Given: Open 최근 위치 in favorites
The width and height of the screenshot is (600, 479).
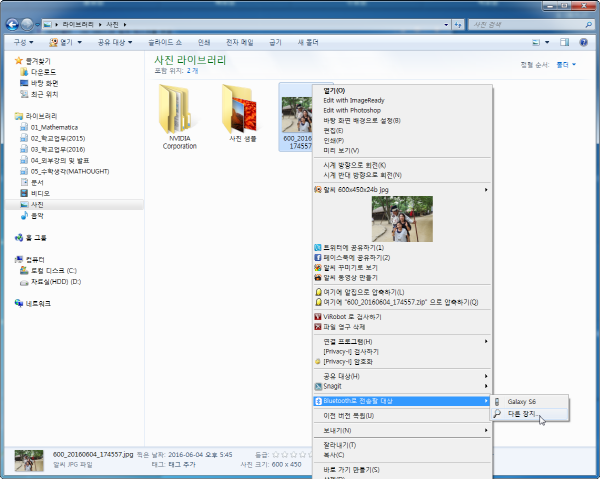Looking at the screenshot, I should click(44, 94).
